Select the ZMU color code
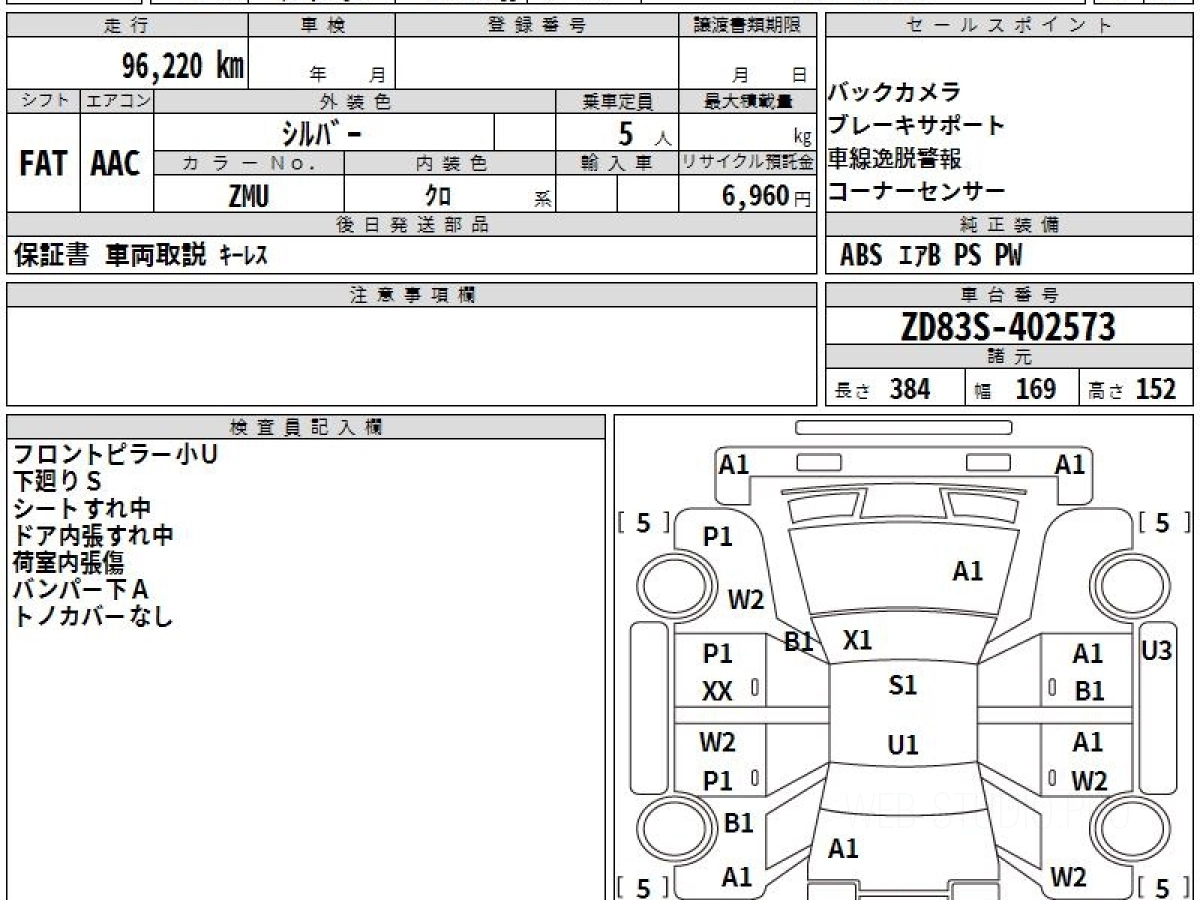 point(248,195)
